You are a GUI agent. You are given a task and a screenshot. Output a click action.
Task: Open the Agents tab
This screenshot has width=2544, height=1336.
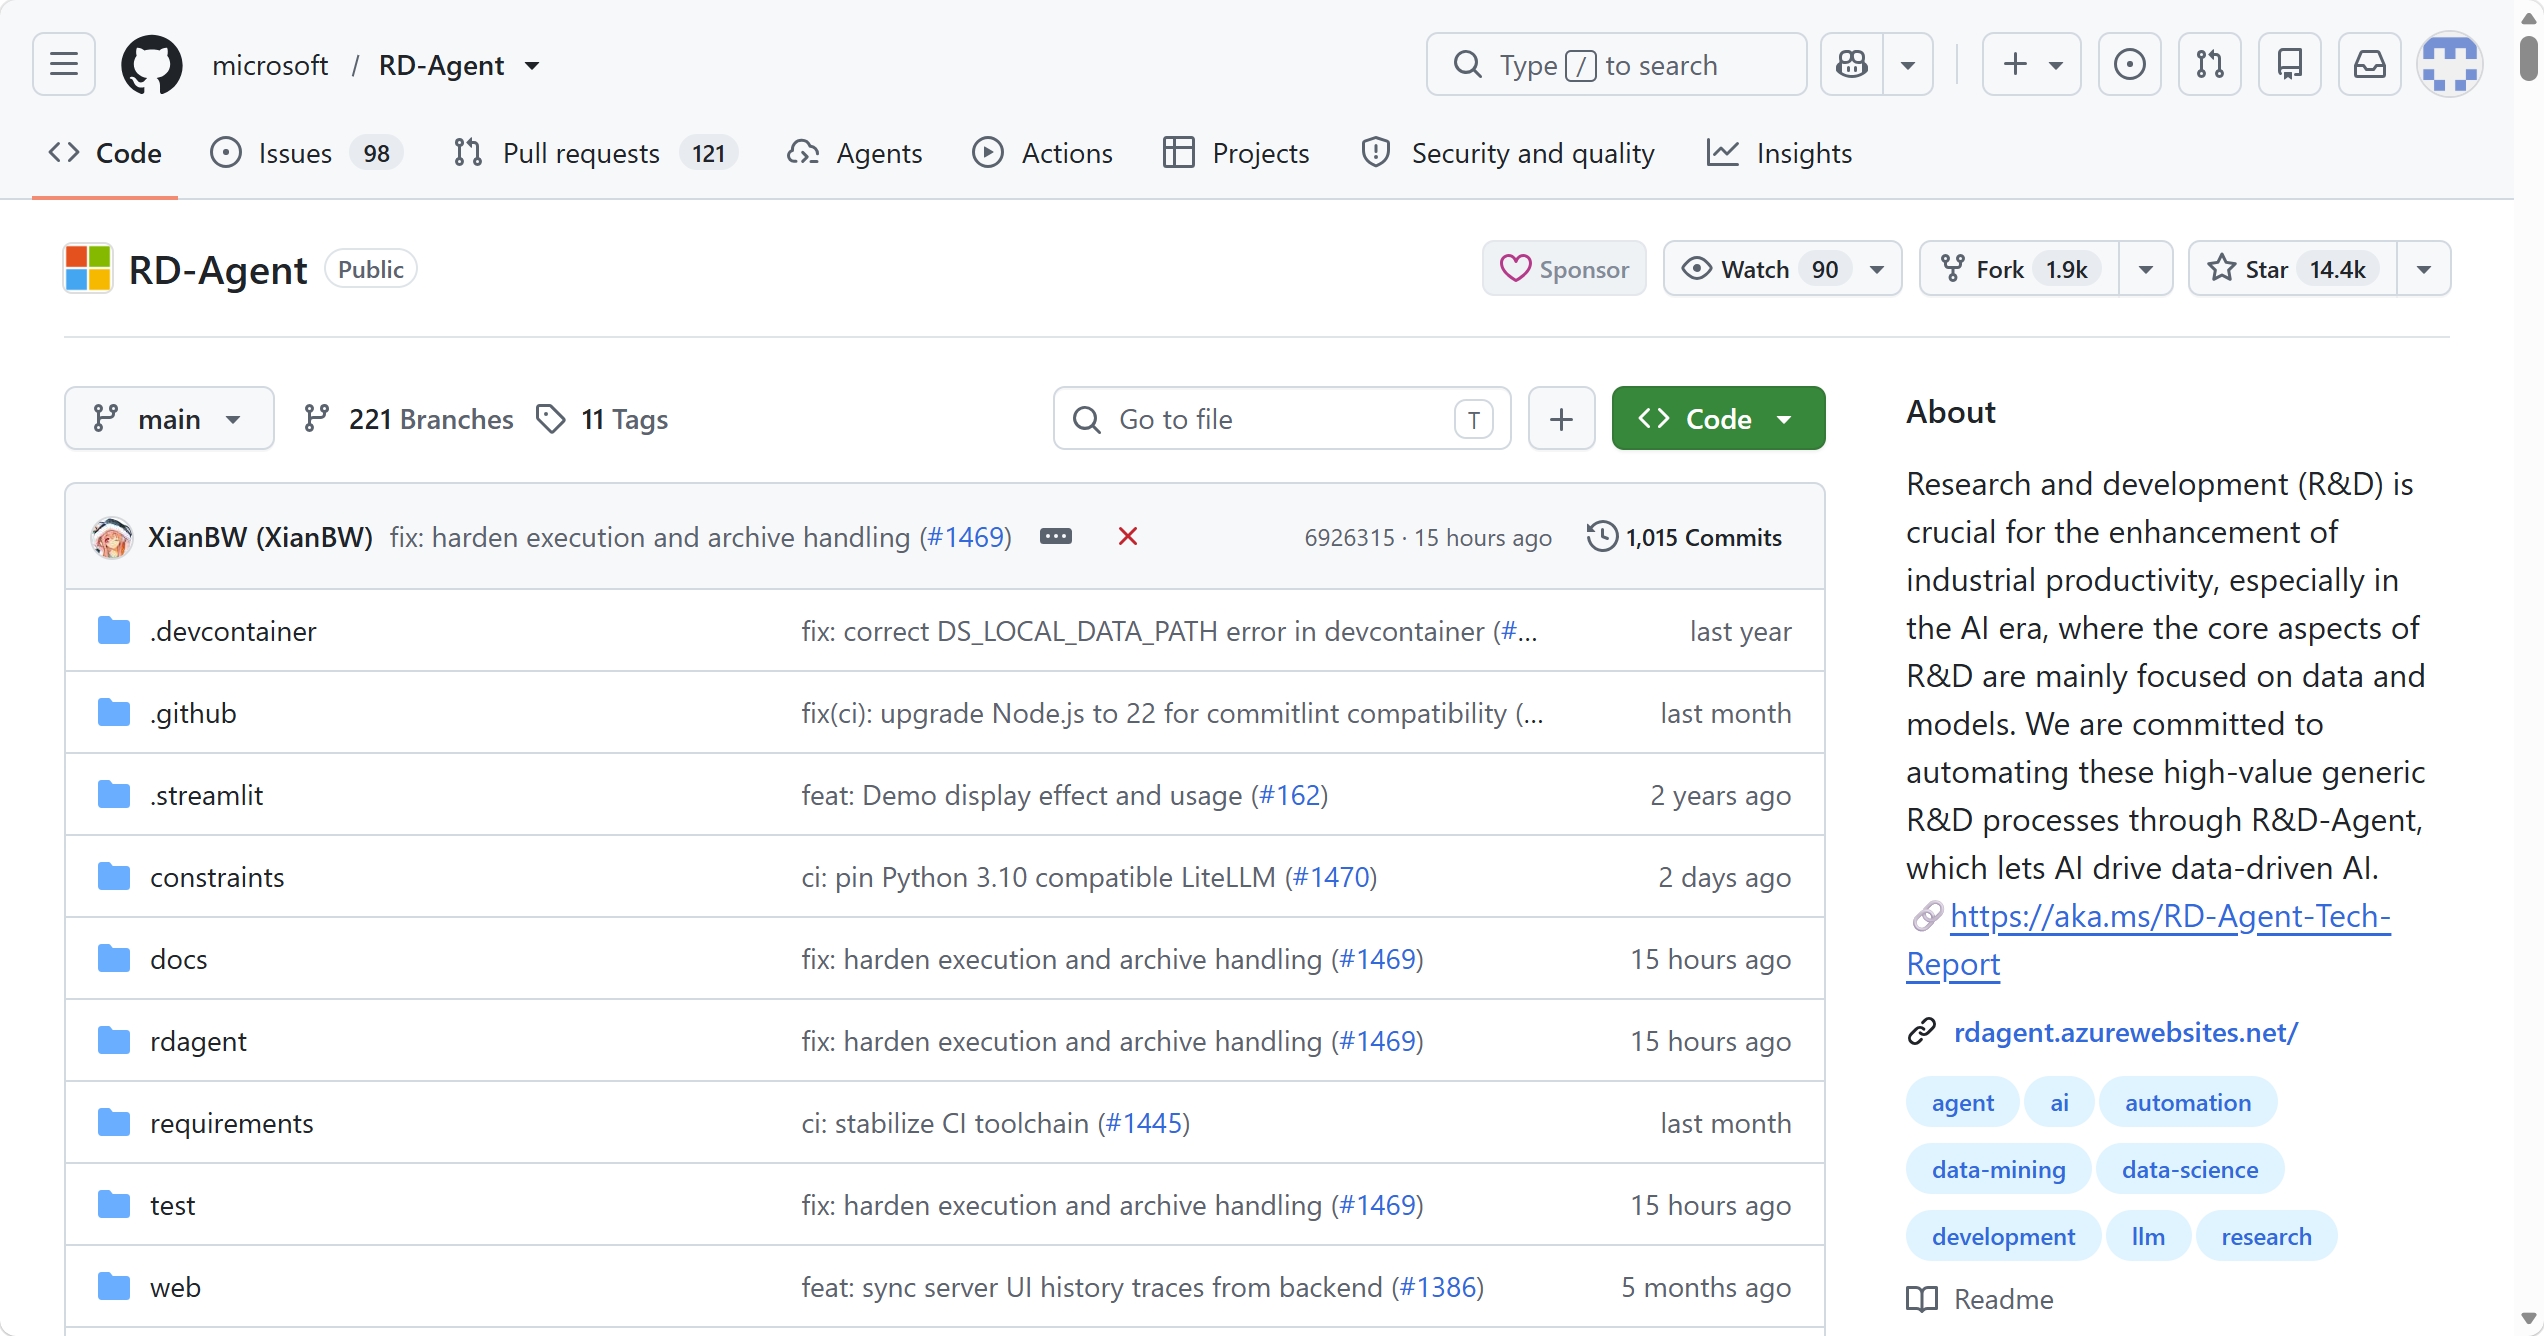(854, 153)
